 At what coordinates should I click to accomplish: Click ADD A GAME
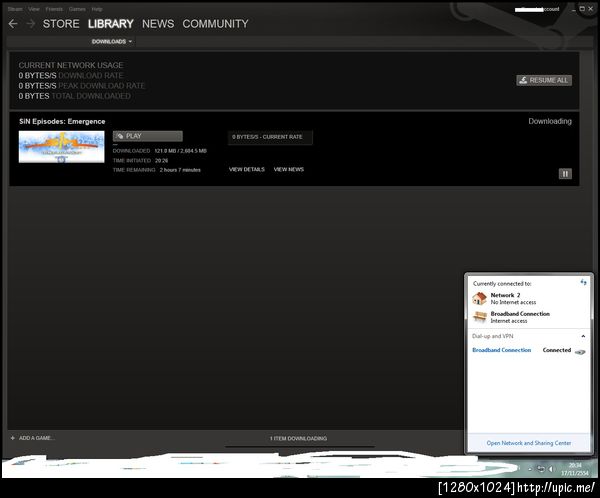37,438
